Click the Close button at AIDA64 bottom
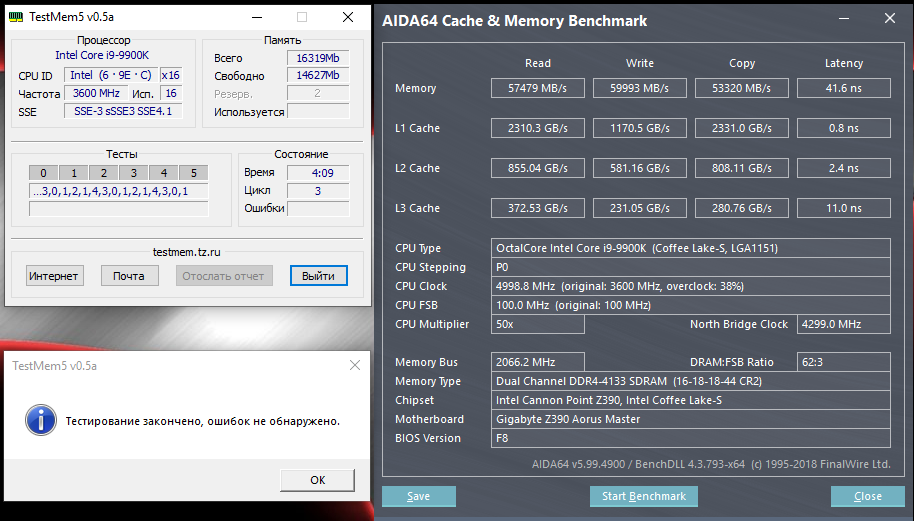 click(867, 496)
